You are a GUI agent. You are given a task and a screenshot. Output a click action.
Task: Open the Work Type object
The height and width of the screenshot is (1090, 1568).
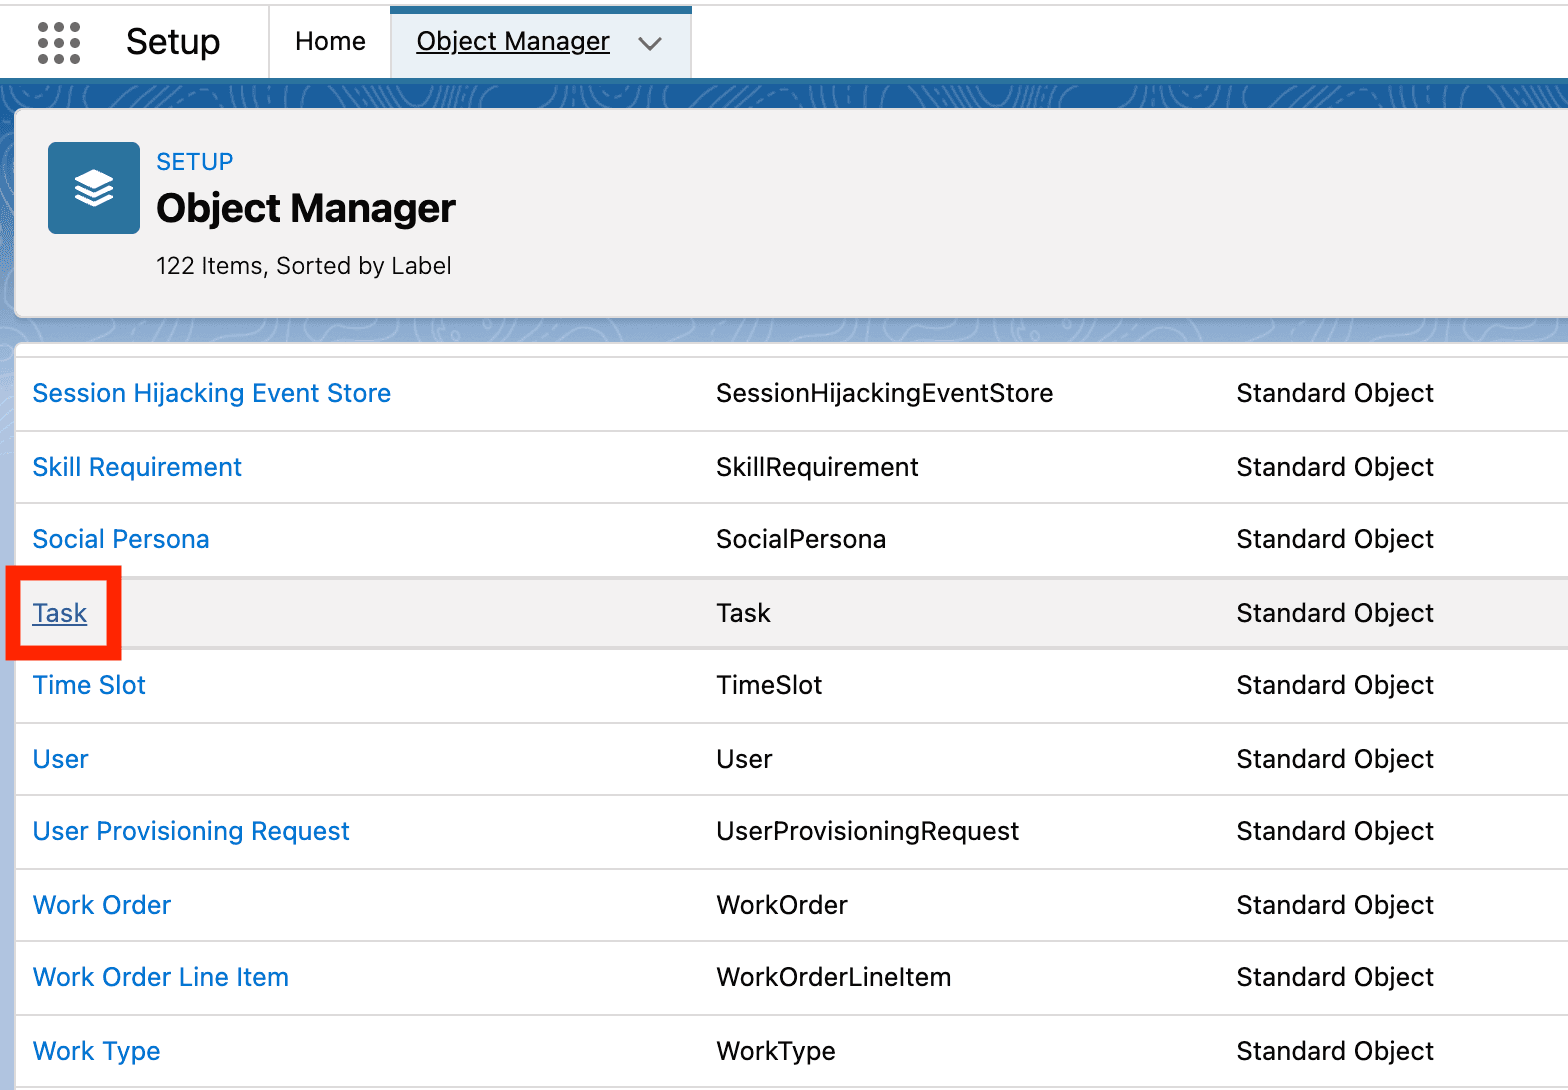pos(96,1051)
